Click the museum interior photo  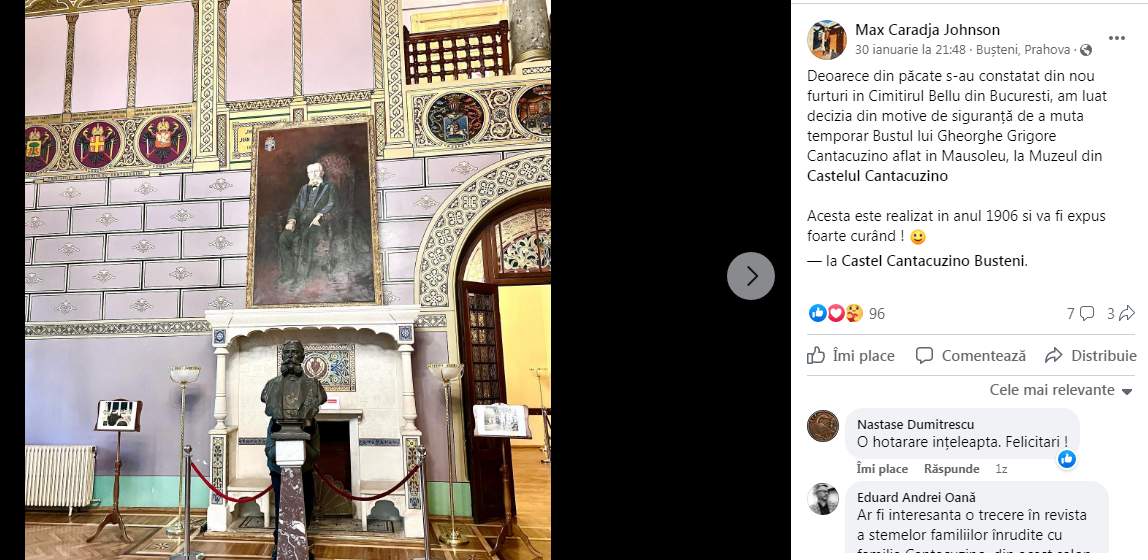click(288, 280)
